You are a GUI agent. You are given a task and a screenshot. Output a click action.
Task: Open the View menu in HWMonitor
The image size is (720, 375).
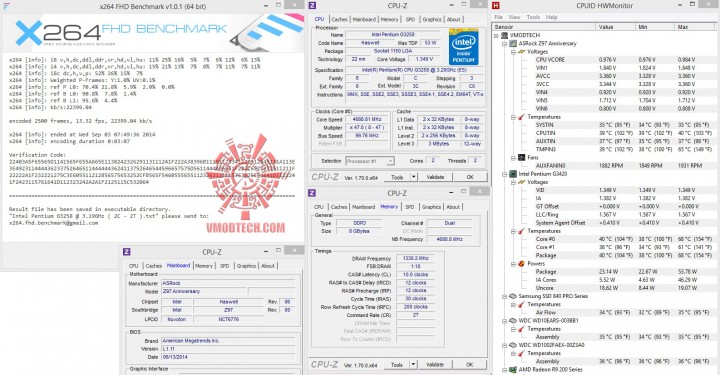[x=514, y=17]
